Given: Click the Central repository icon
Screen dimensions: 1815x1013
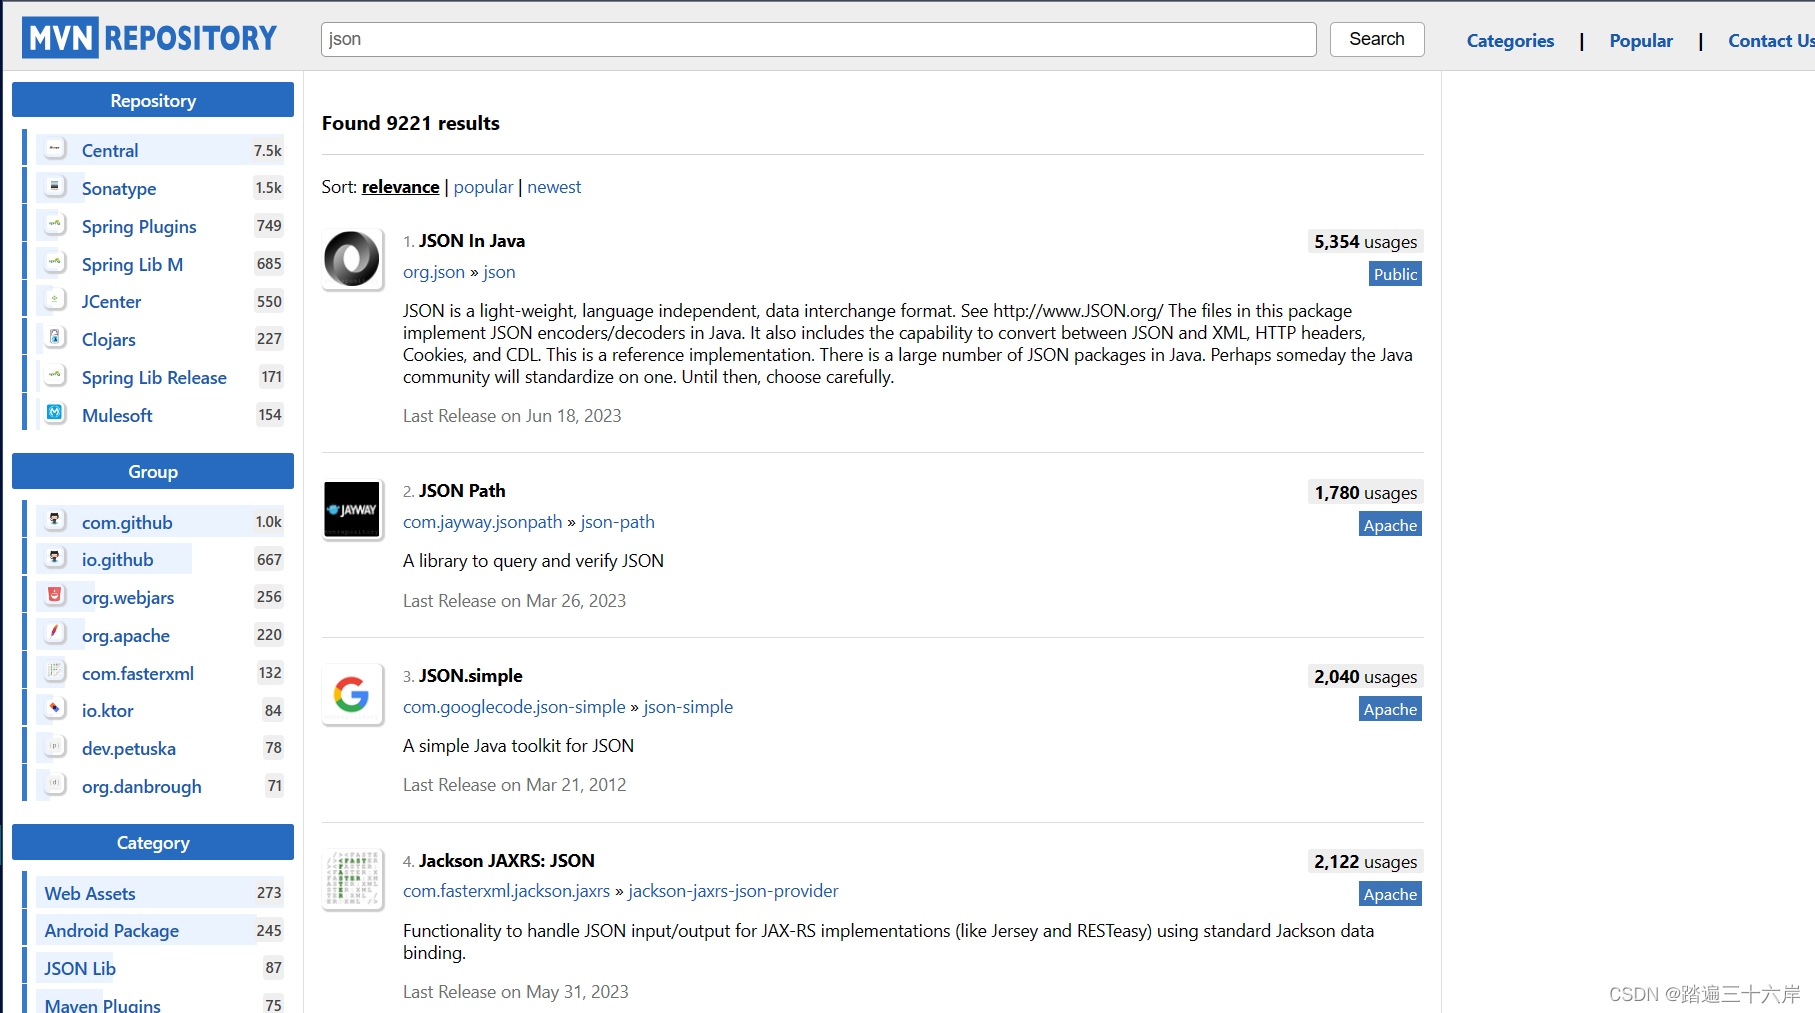Looking at the screenshot, I should pyautogui.click(x=55, y=149).
